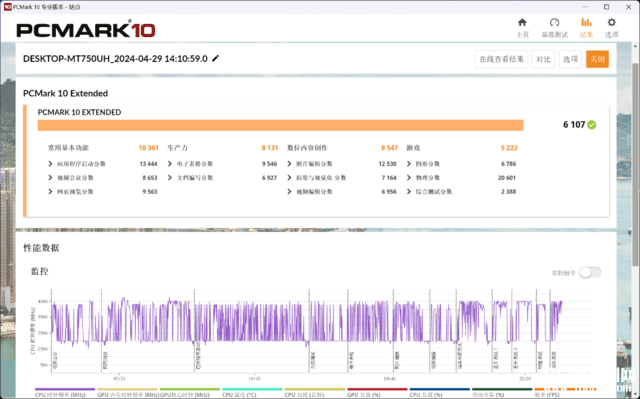
Task: Click the View Results Online (在线查看结果) button
Action: pos(502,59)
